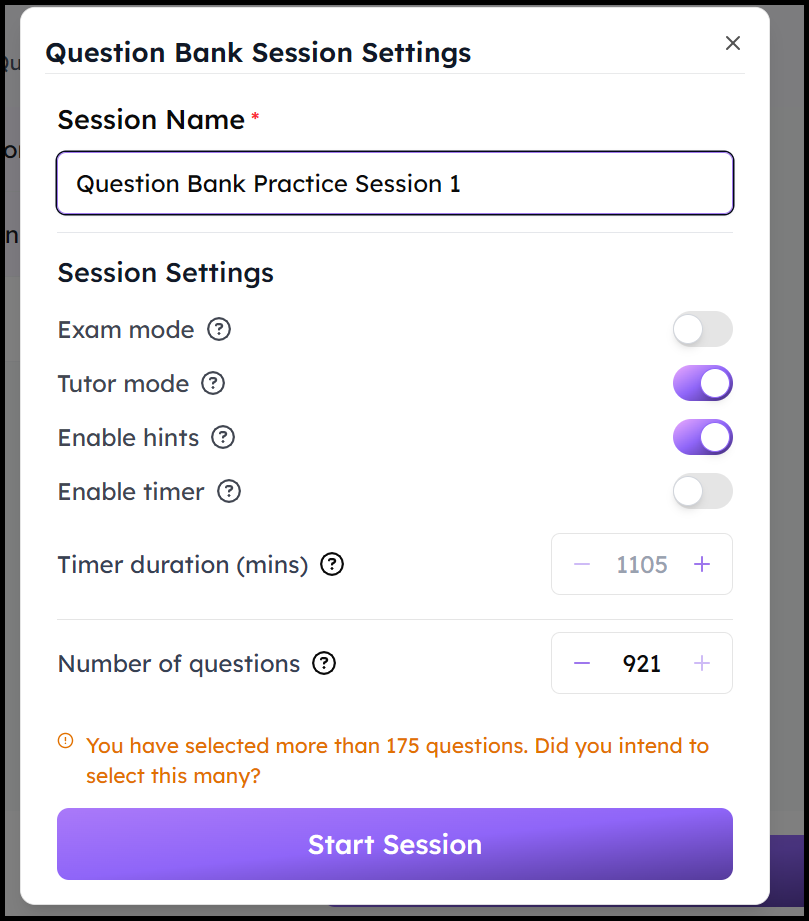Enable the Exam mode switch
809x921 pixels.
point(702,329)
